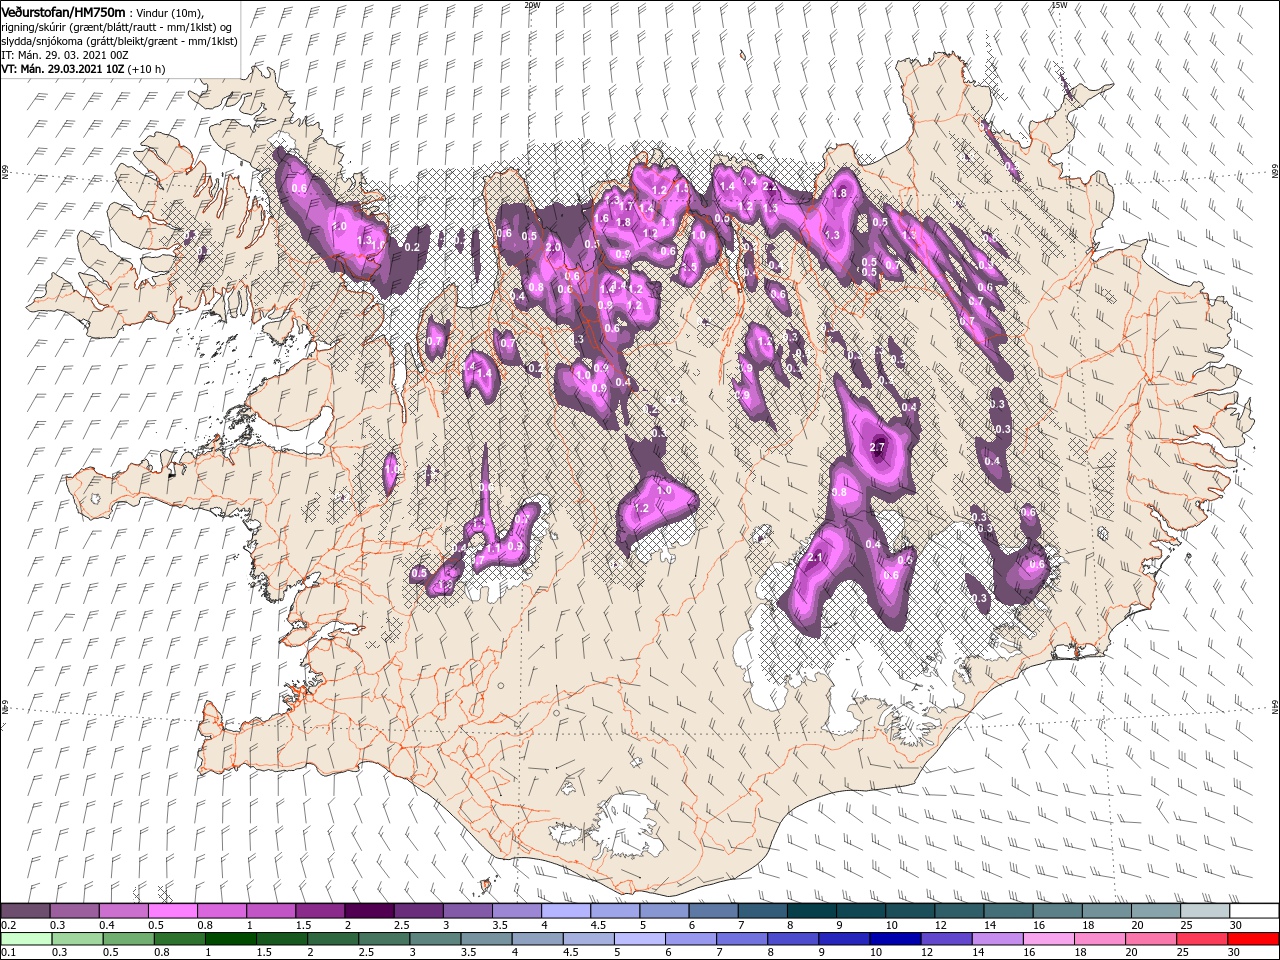Click the 2.2 snowfall value on the map
The image size is (1280, 960).
click(x=769, y=186)
